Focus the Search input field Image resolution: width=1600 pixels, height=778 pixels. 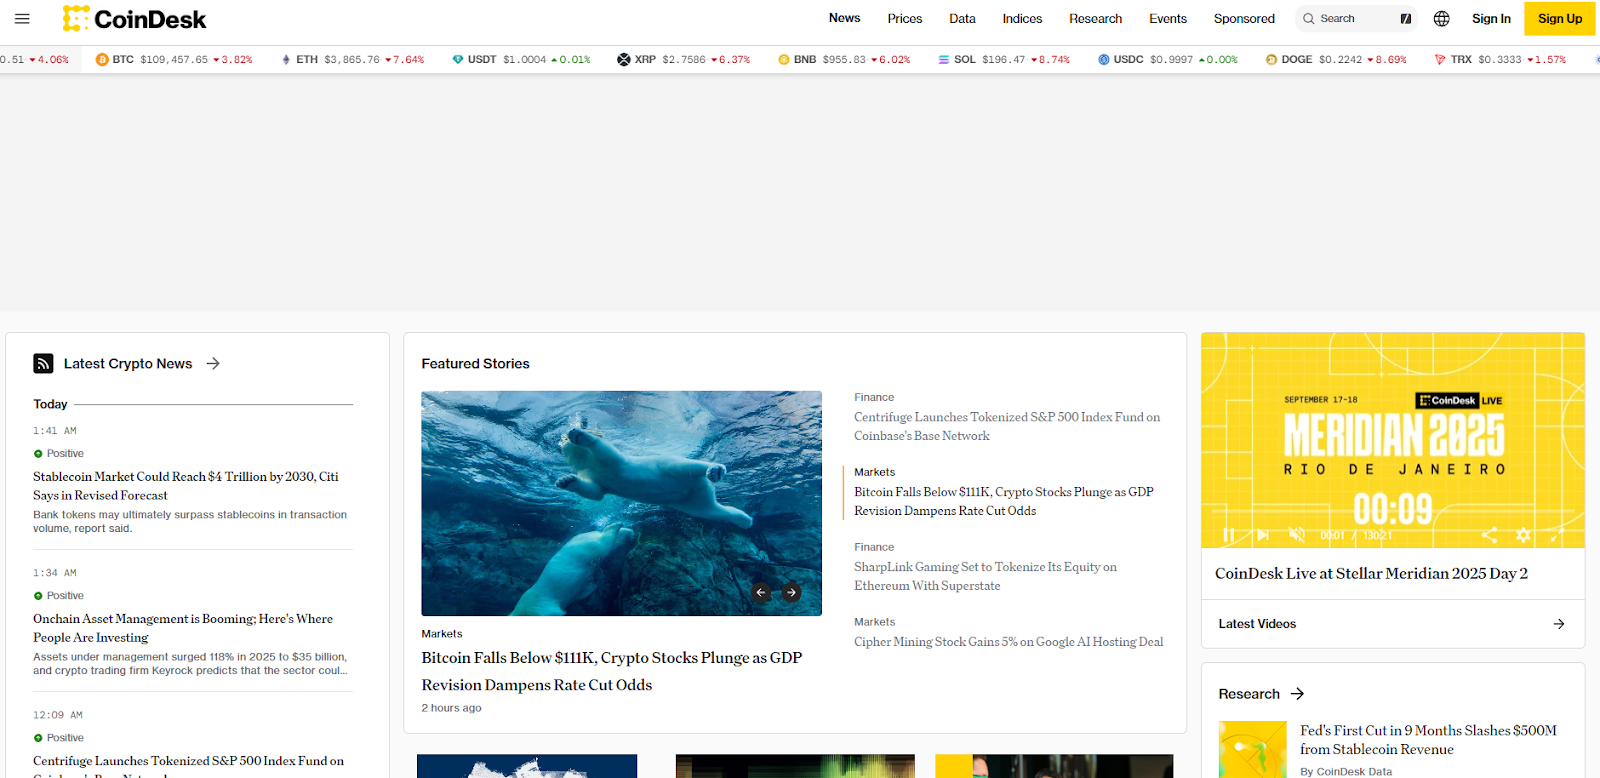(x=1357, y=18)
